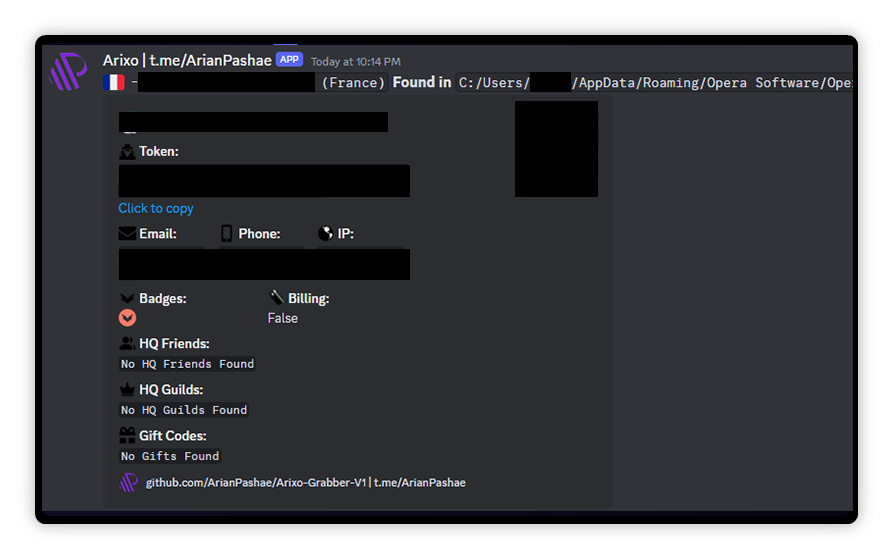
Task: Click the 'Email:' field label
Action: [x=158, y=233]
